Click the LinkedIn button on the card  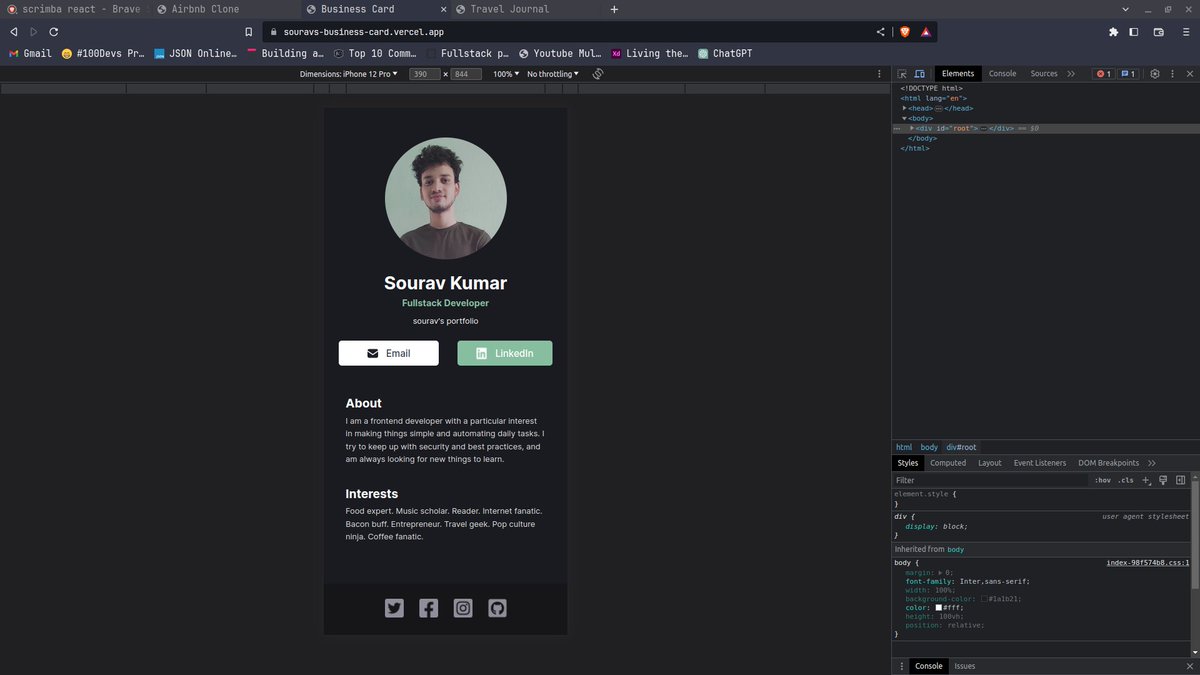coord(505,353)
